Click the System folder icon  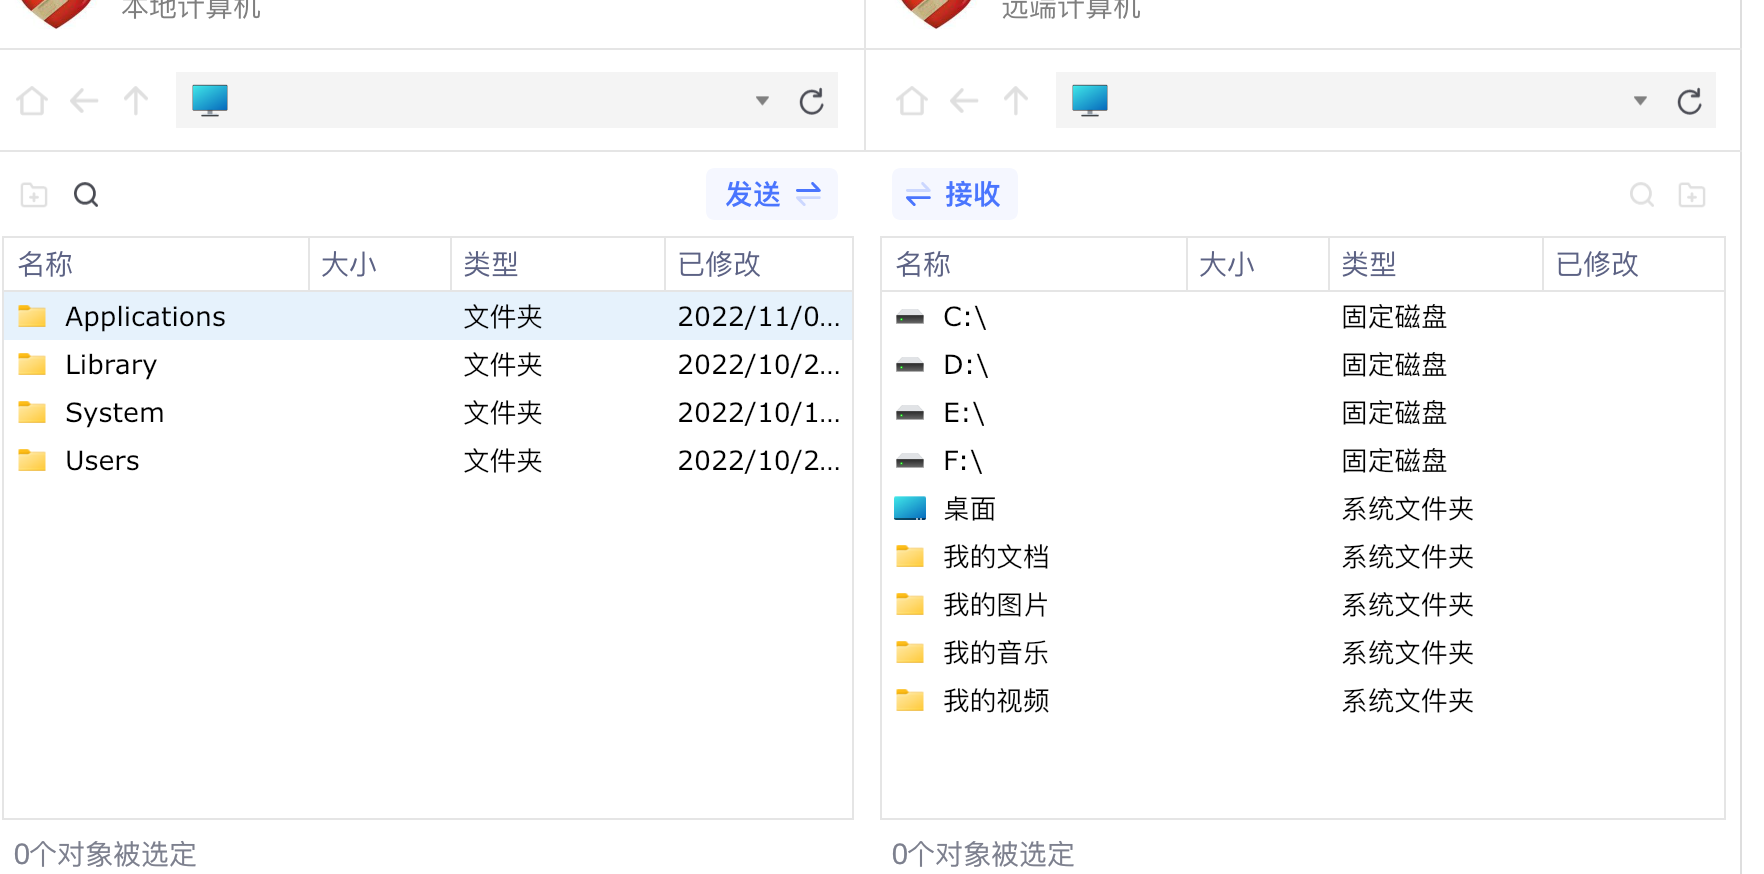(32, 412)
